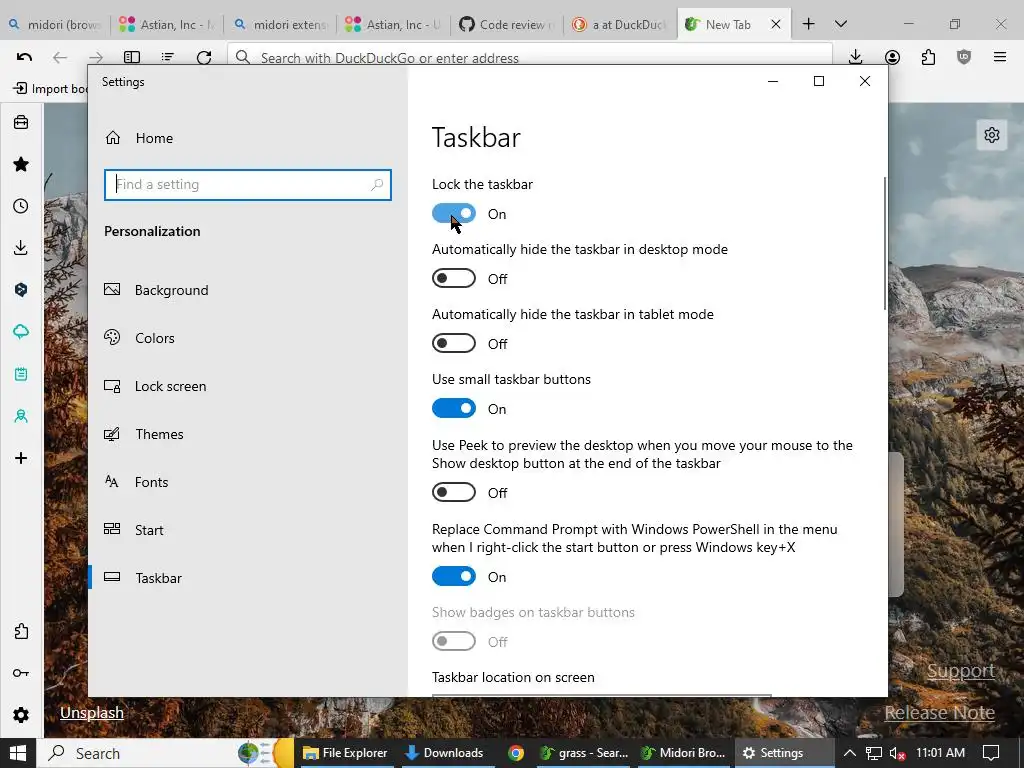Open the grass search window in the taskbar
Image resolution: width=1024 pixels, height=768 pixels.
[x=584, y=753]
